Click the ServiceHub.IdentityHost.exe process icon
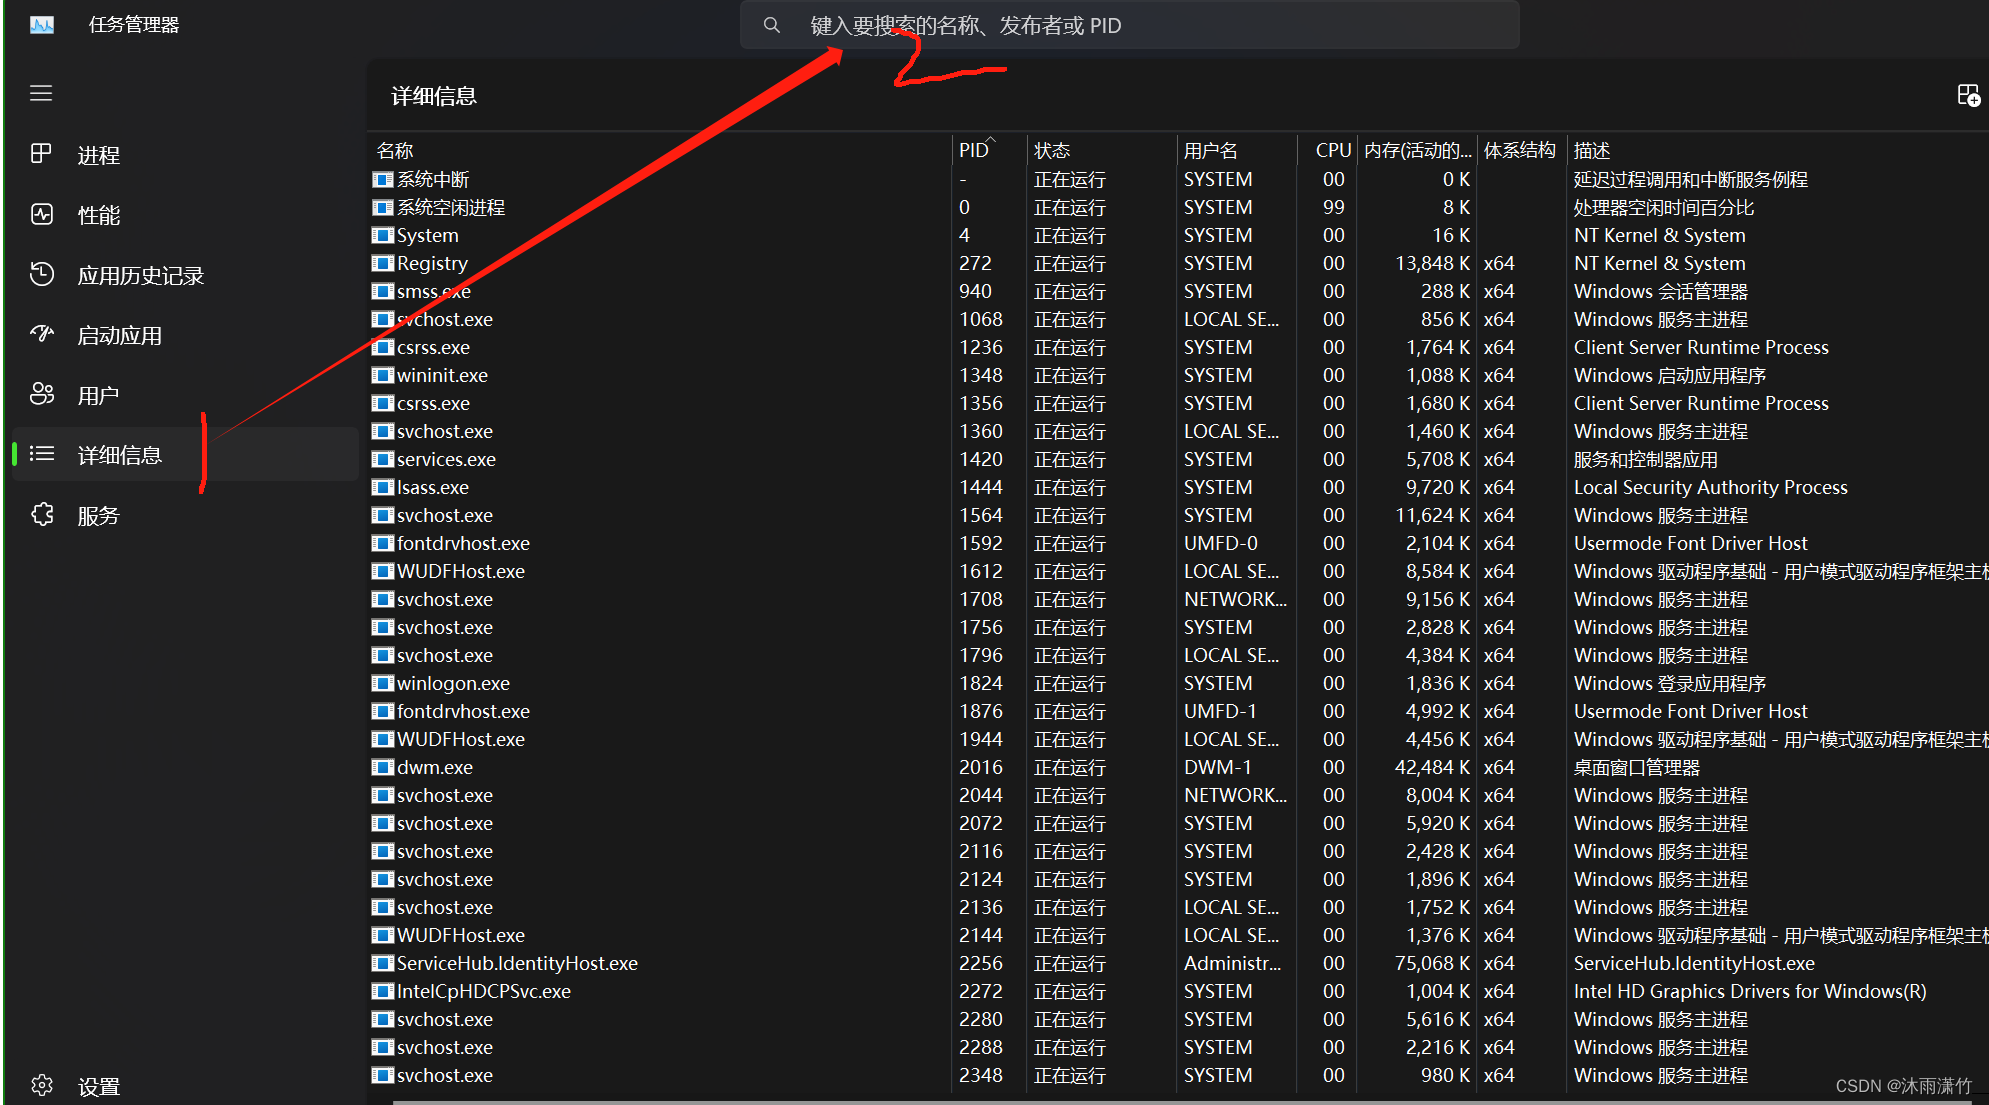The width and height of the screenshot is (1989, 1105). coord(383,963)
